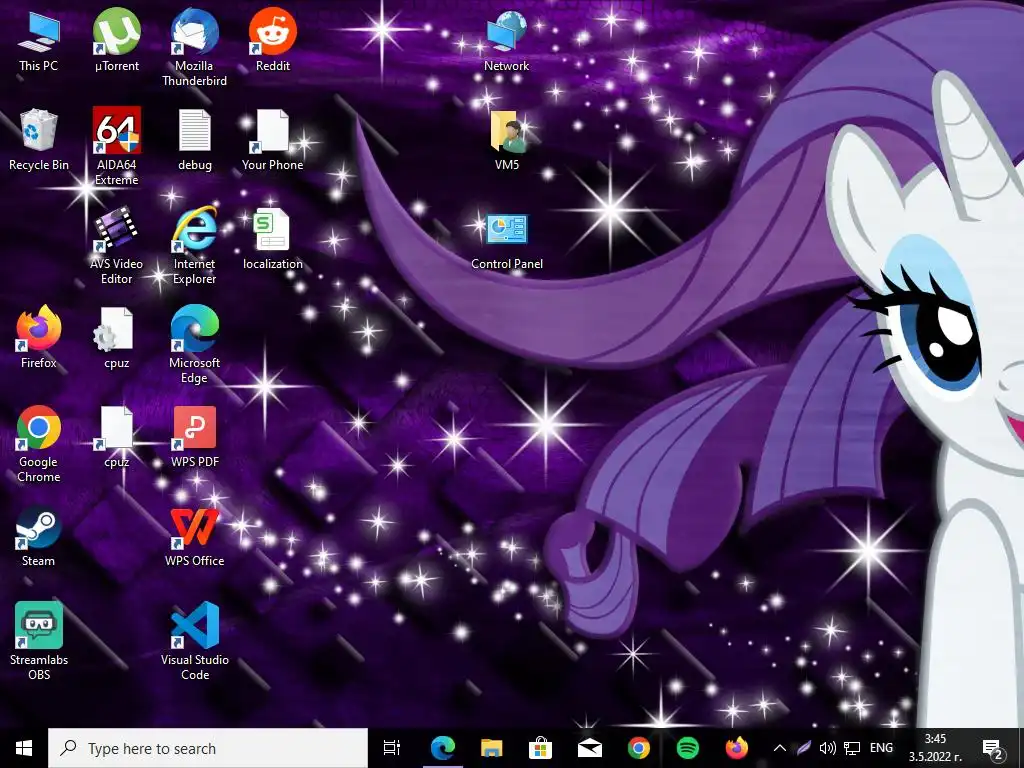Click the Type here to search box
Image resolution: width=1024 pixels, height=768 pixels.
(x=208, y=748)
